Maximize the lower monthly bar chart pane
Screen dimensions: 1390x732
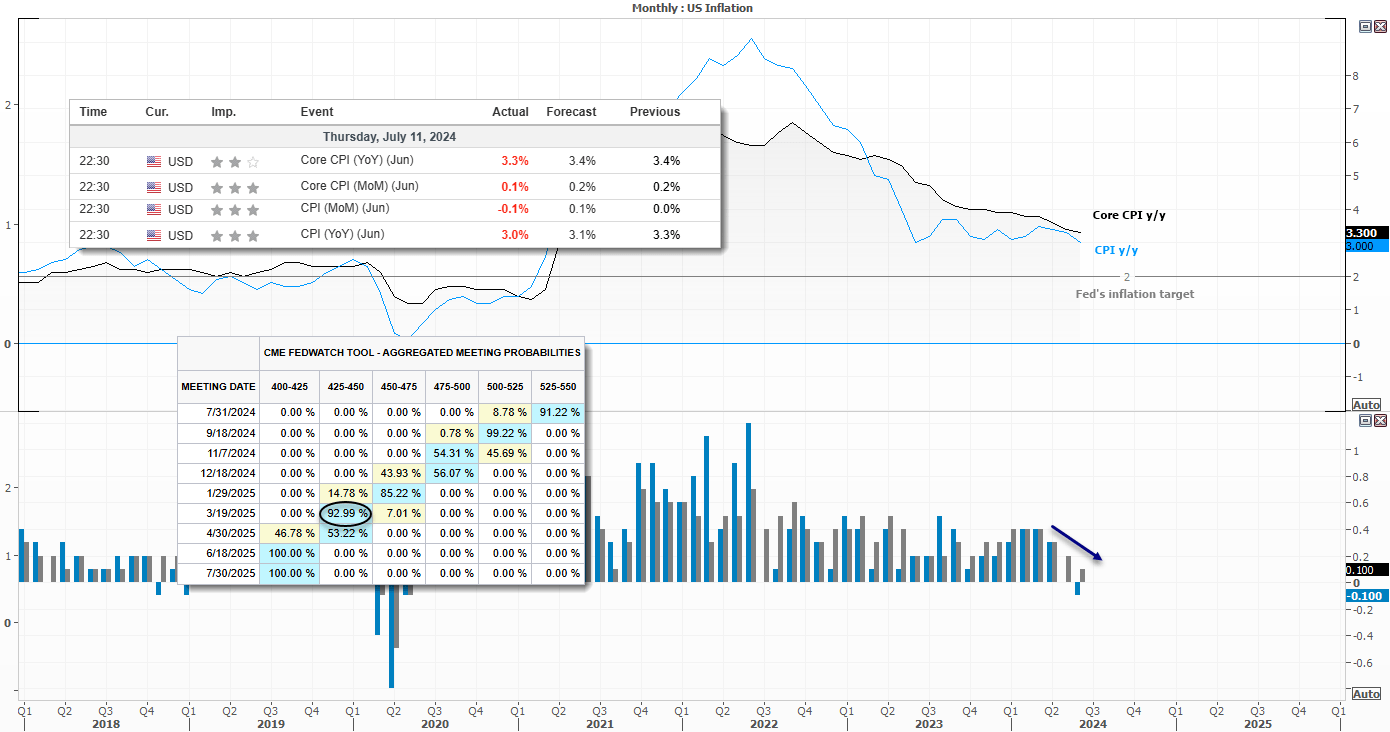[x=1366, y=421]
